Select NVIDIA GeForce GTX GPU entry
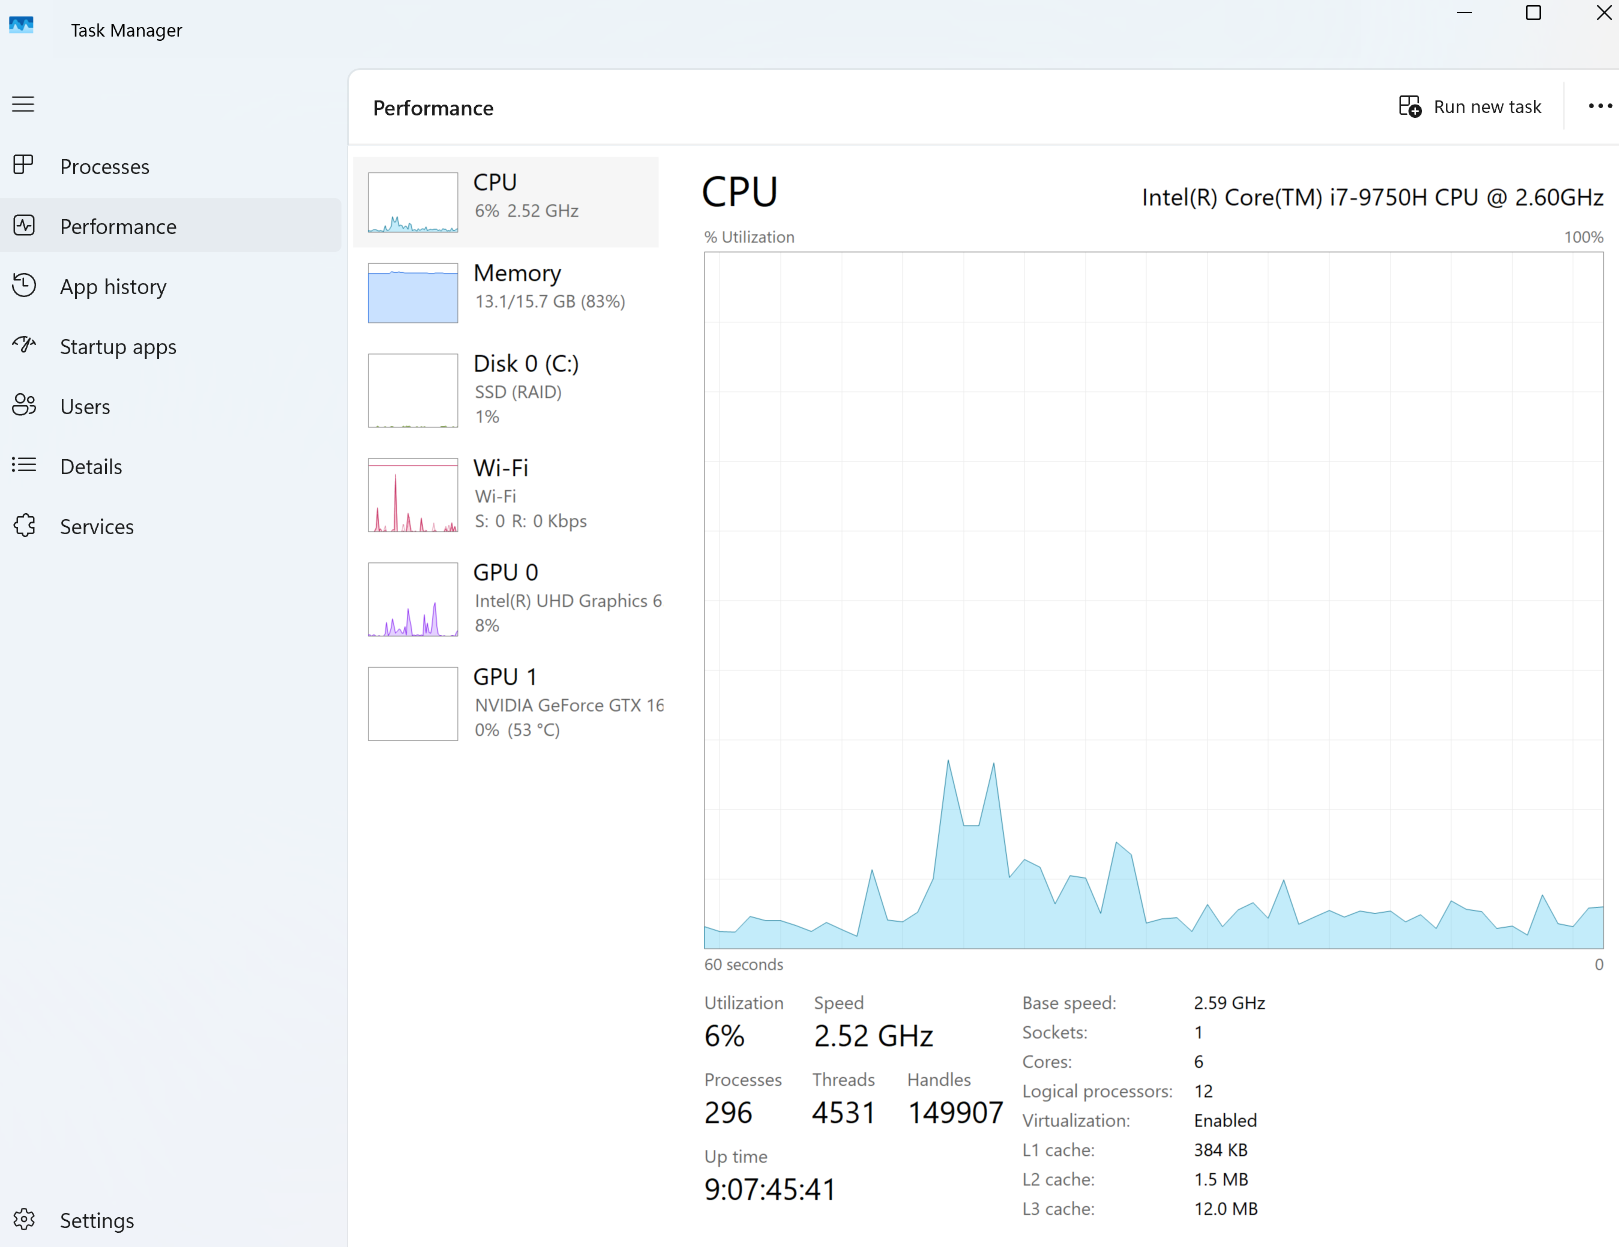1619x1247 pixels. [506, 704]
